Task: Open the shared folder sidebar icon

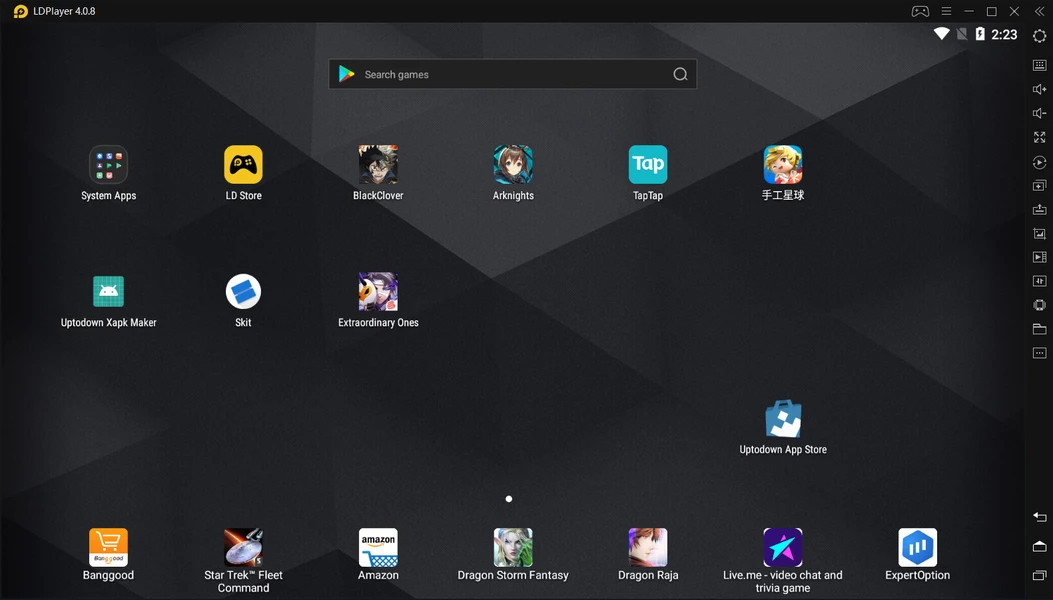Action: pyautogui.click(x=1040, y=329)
